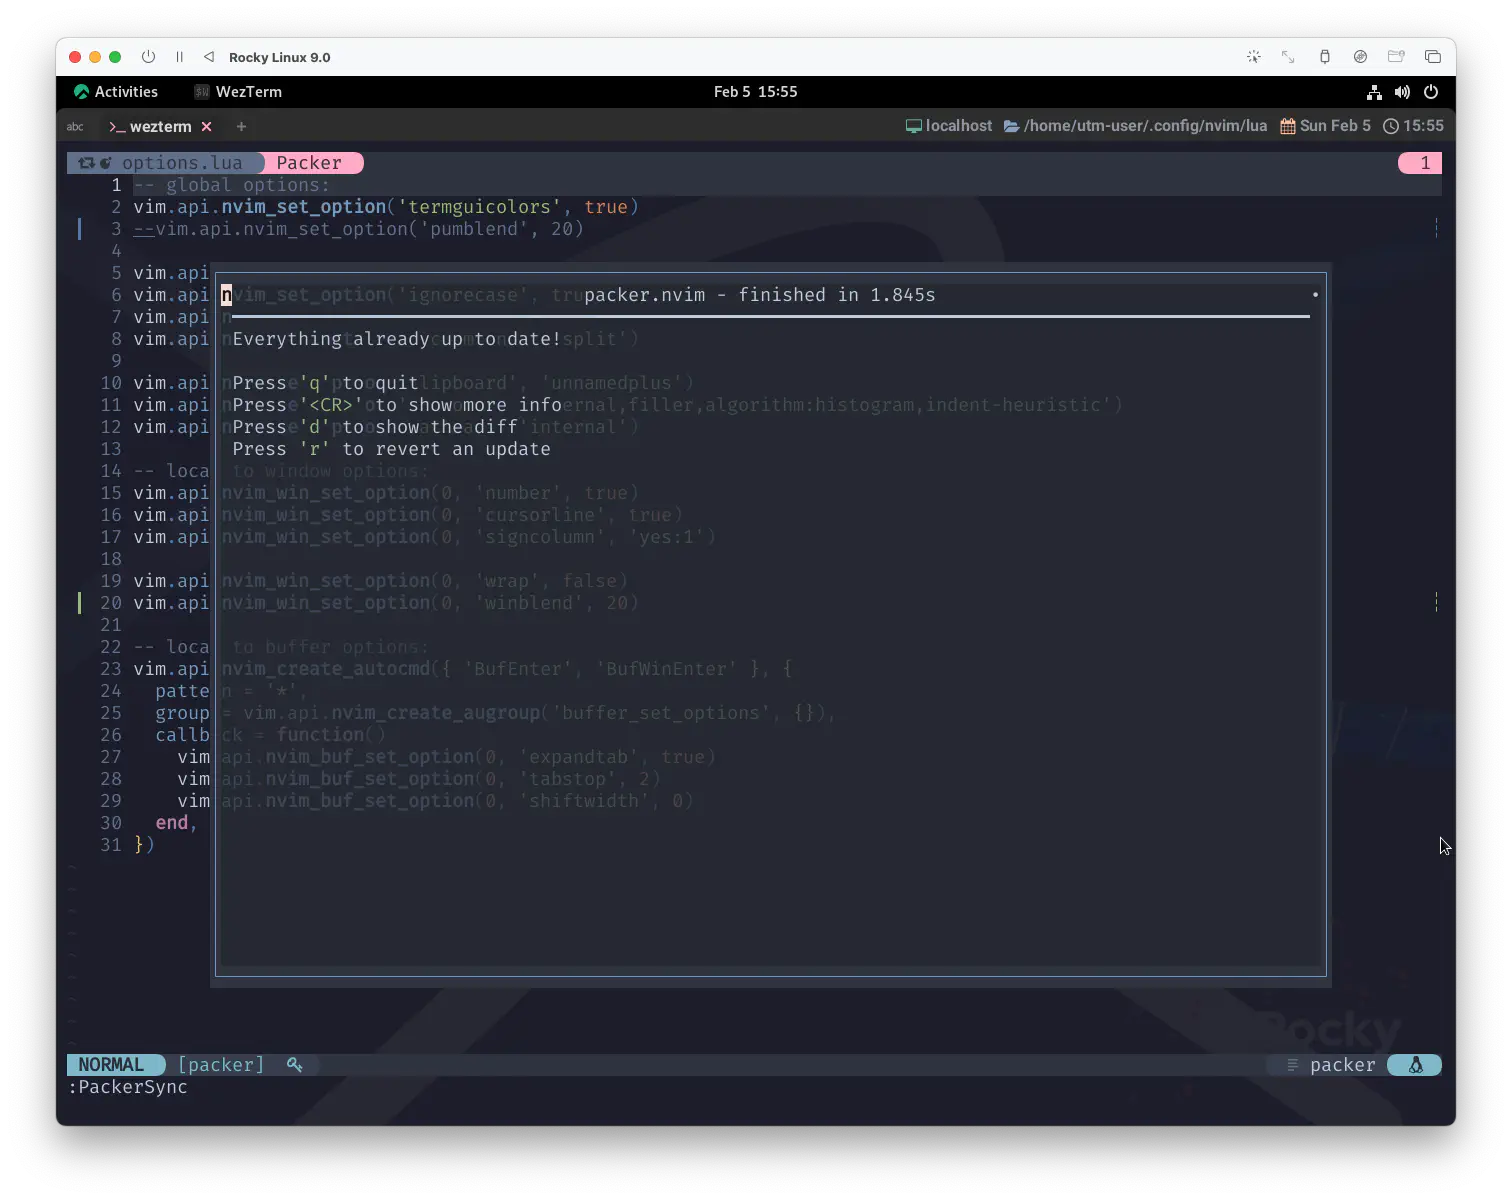Open the Feb 5 15:55 clock menu
Image resolution: width=1512 pixels, height=1200 pixels.
click(755, 92)
